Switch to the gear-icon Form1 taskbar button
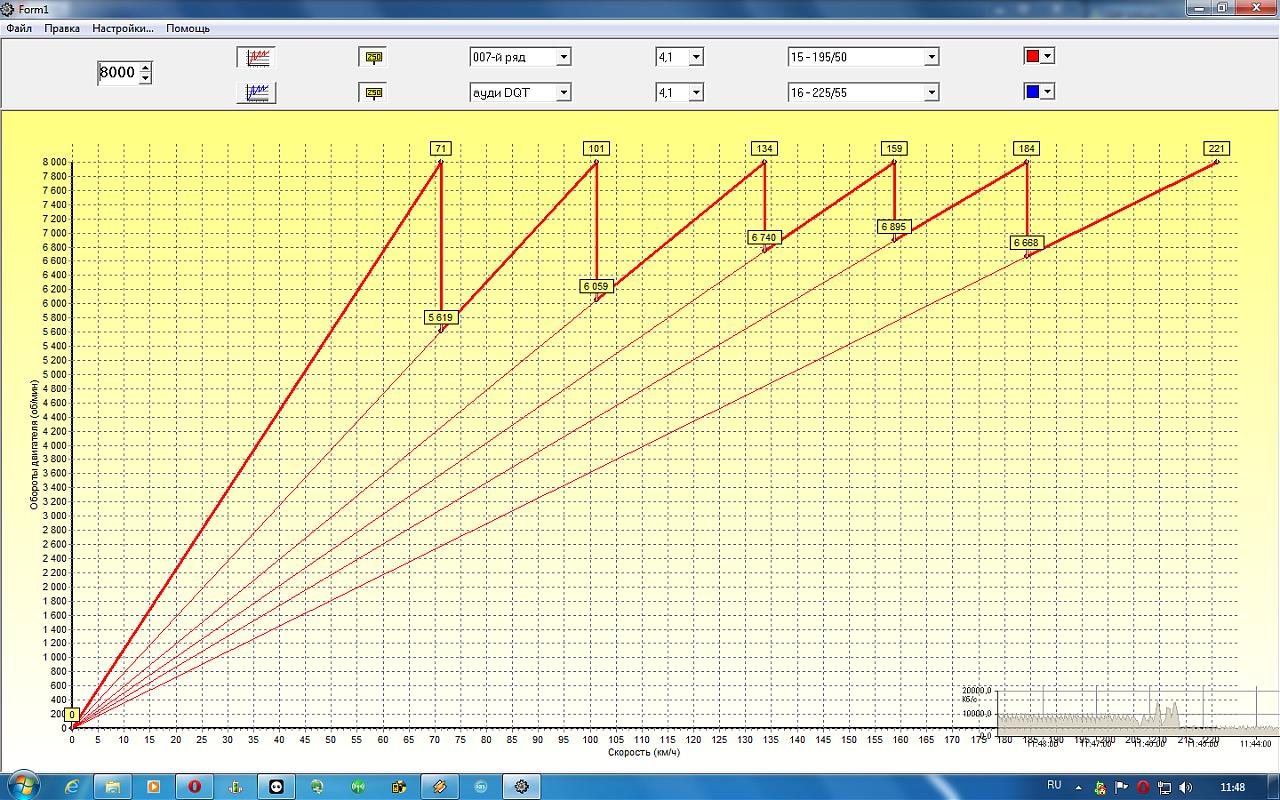The height and width of the screenshot is (800, 1280). point(521,787)
